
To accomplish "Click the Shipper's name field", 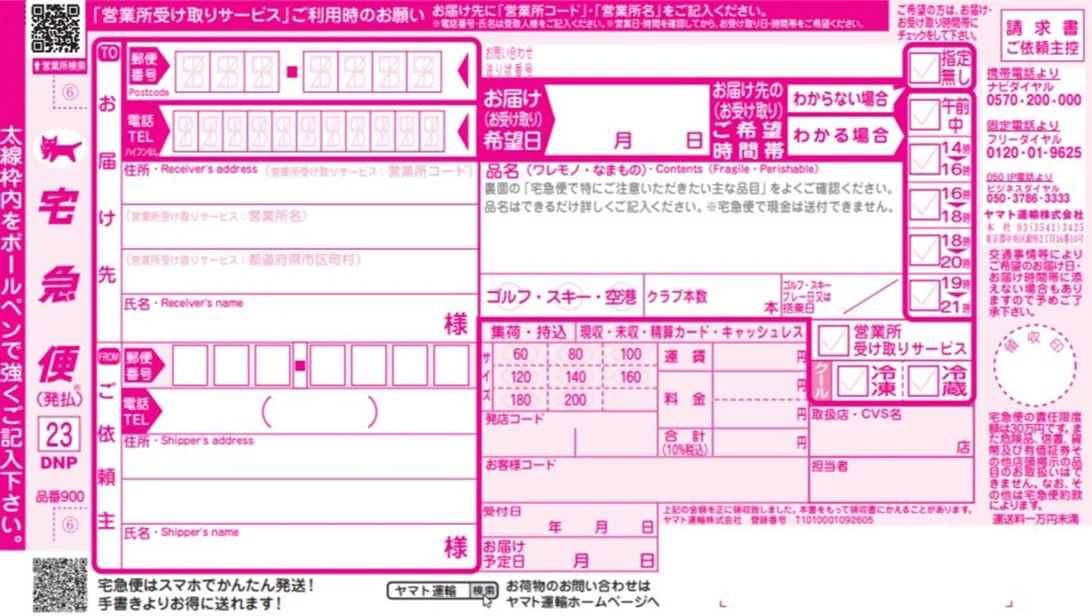I will (x=299, y=547).
